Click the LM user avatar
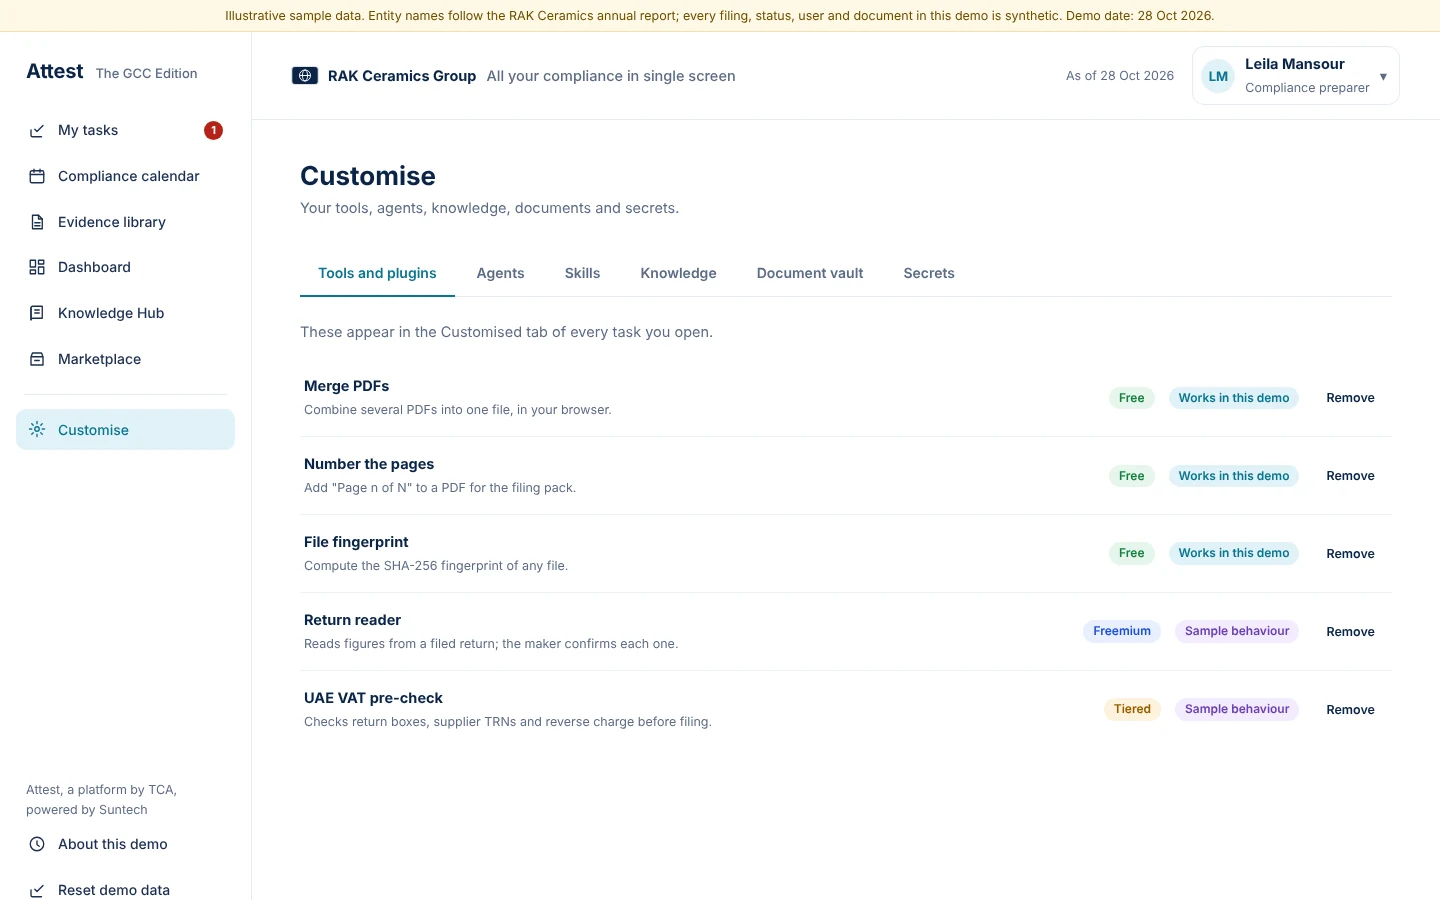Screen dimensions: 1440x900 tap(1218, 76)
